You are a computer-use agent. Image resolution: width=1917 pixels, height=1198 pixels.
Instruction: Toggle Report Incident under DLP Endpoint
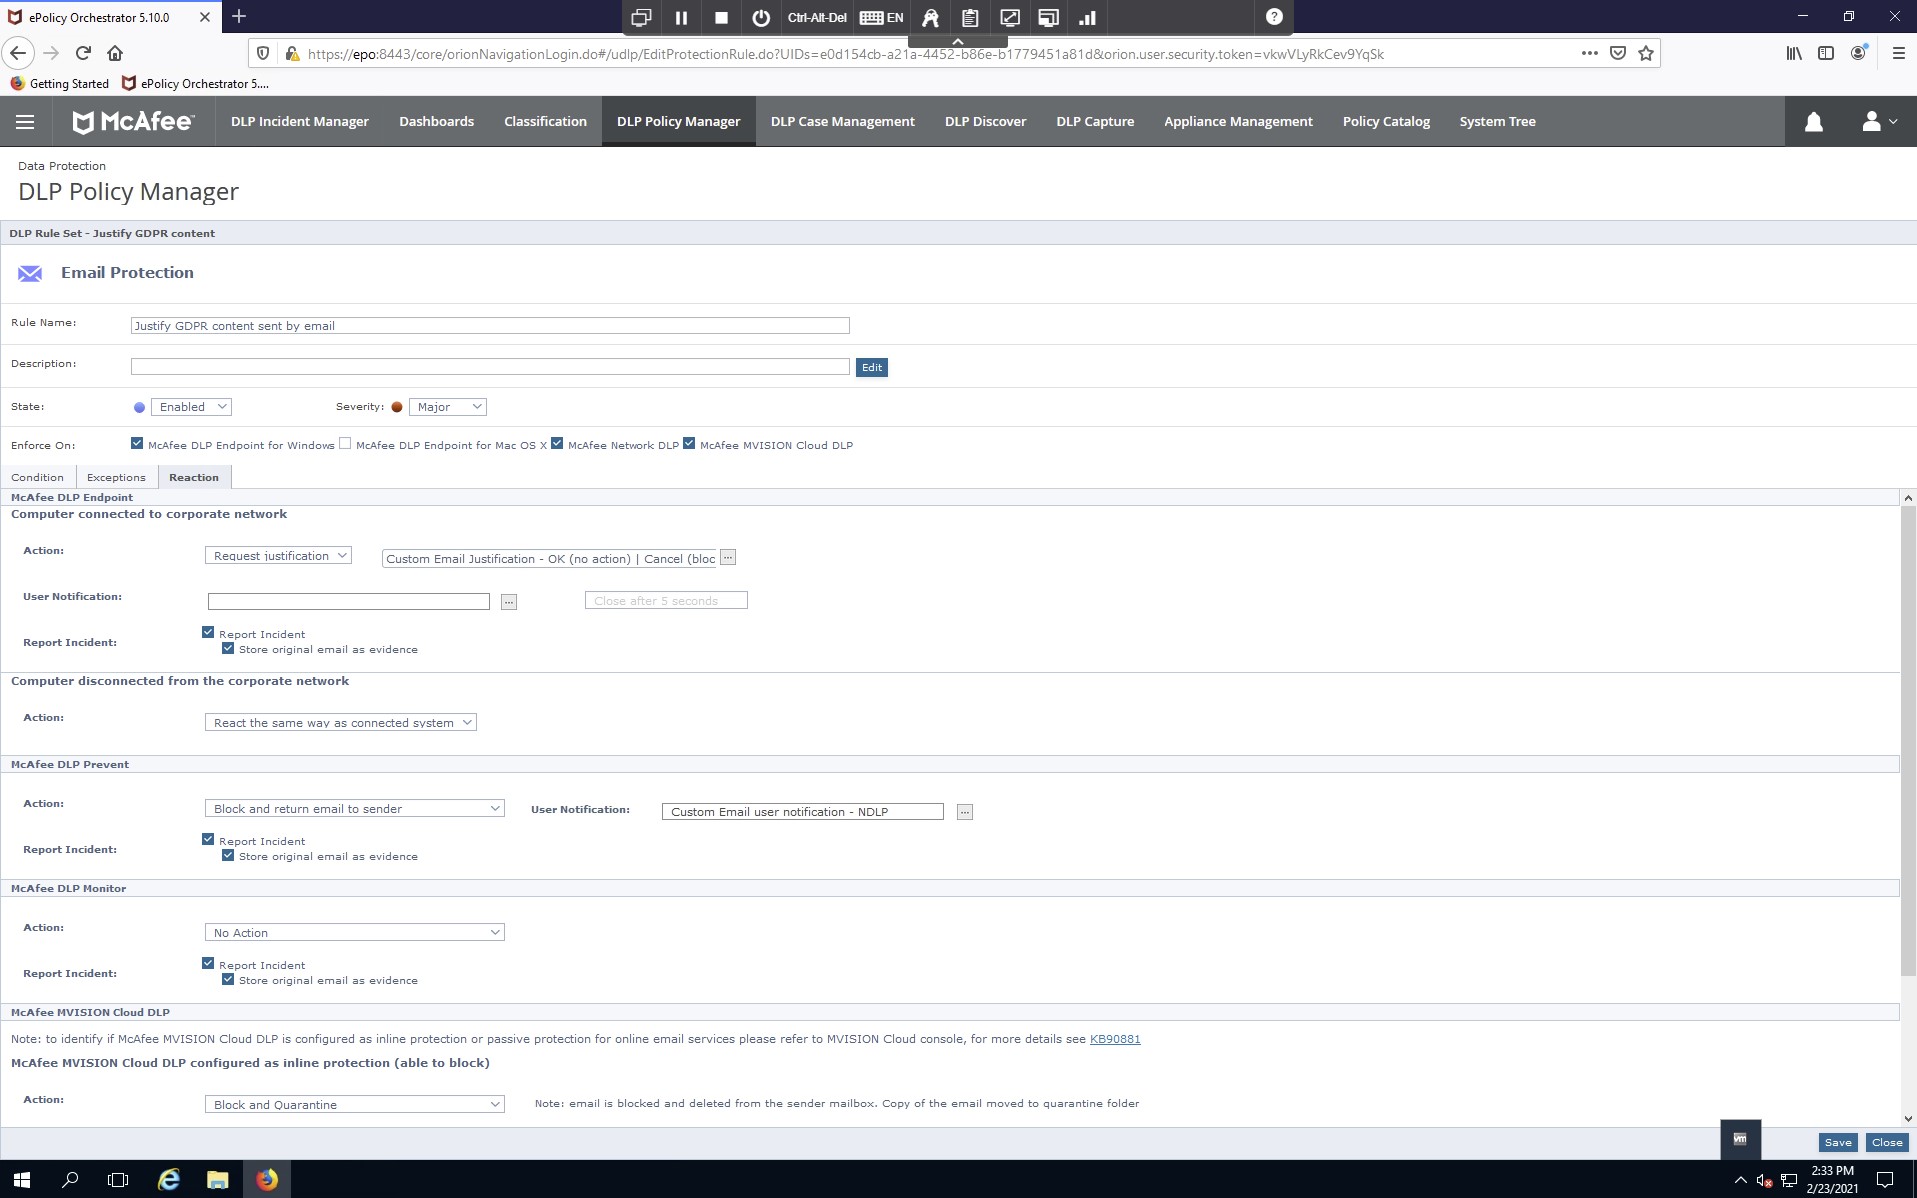(x=208, y=632)
